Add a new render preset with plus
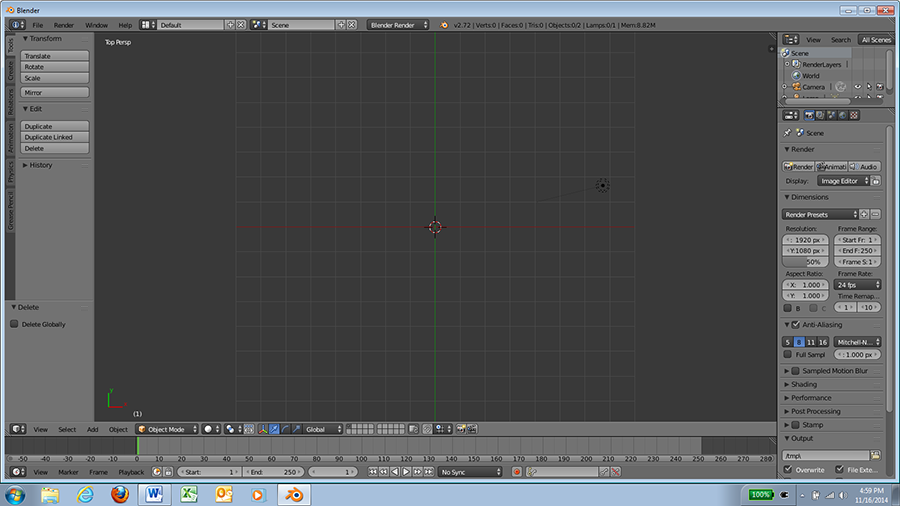 pos(864,214)
